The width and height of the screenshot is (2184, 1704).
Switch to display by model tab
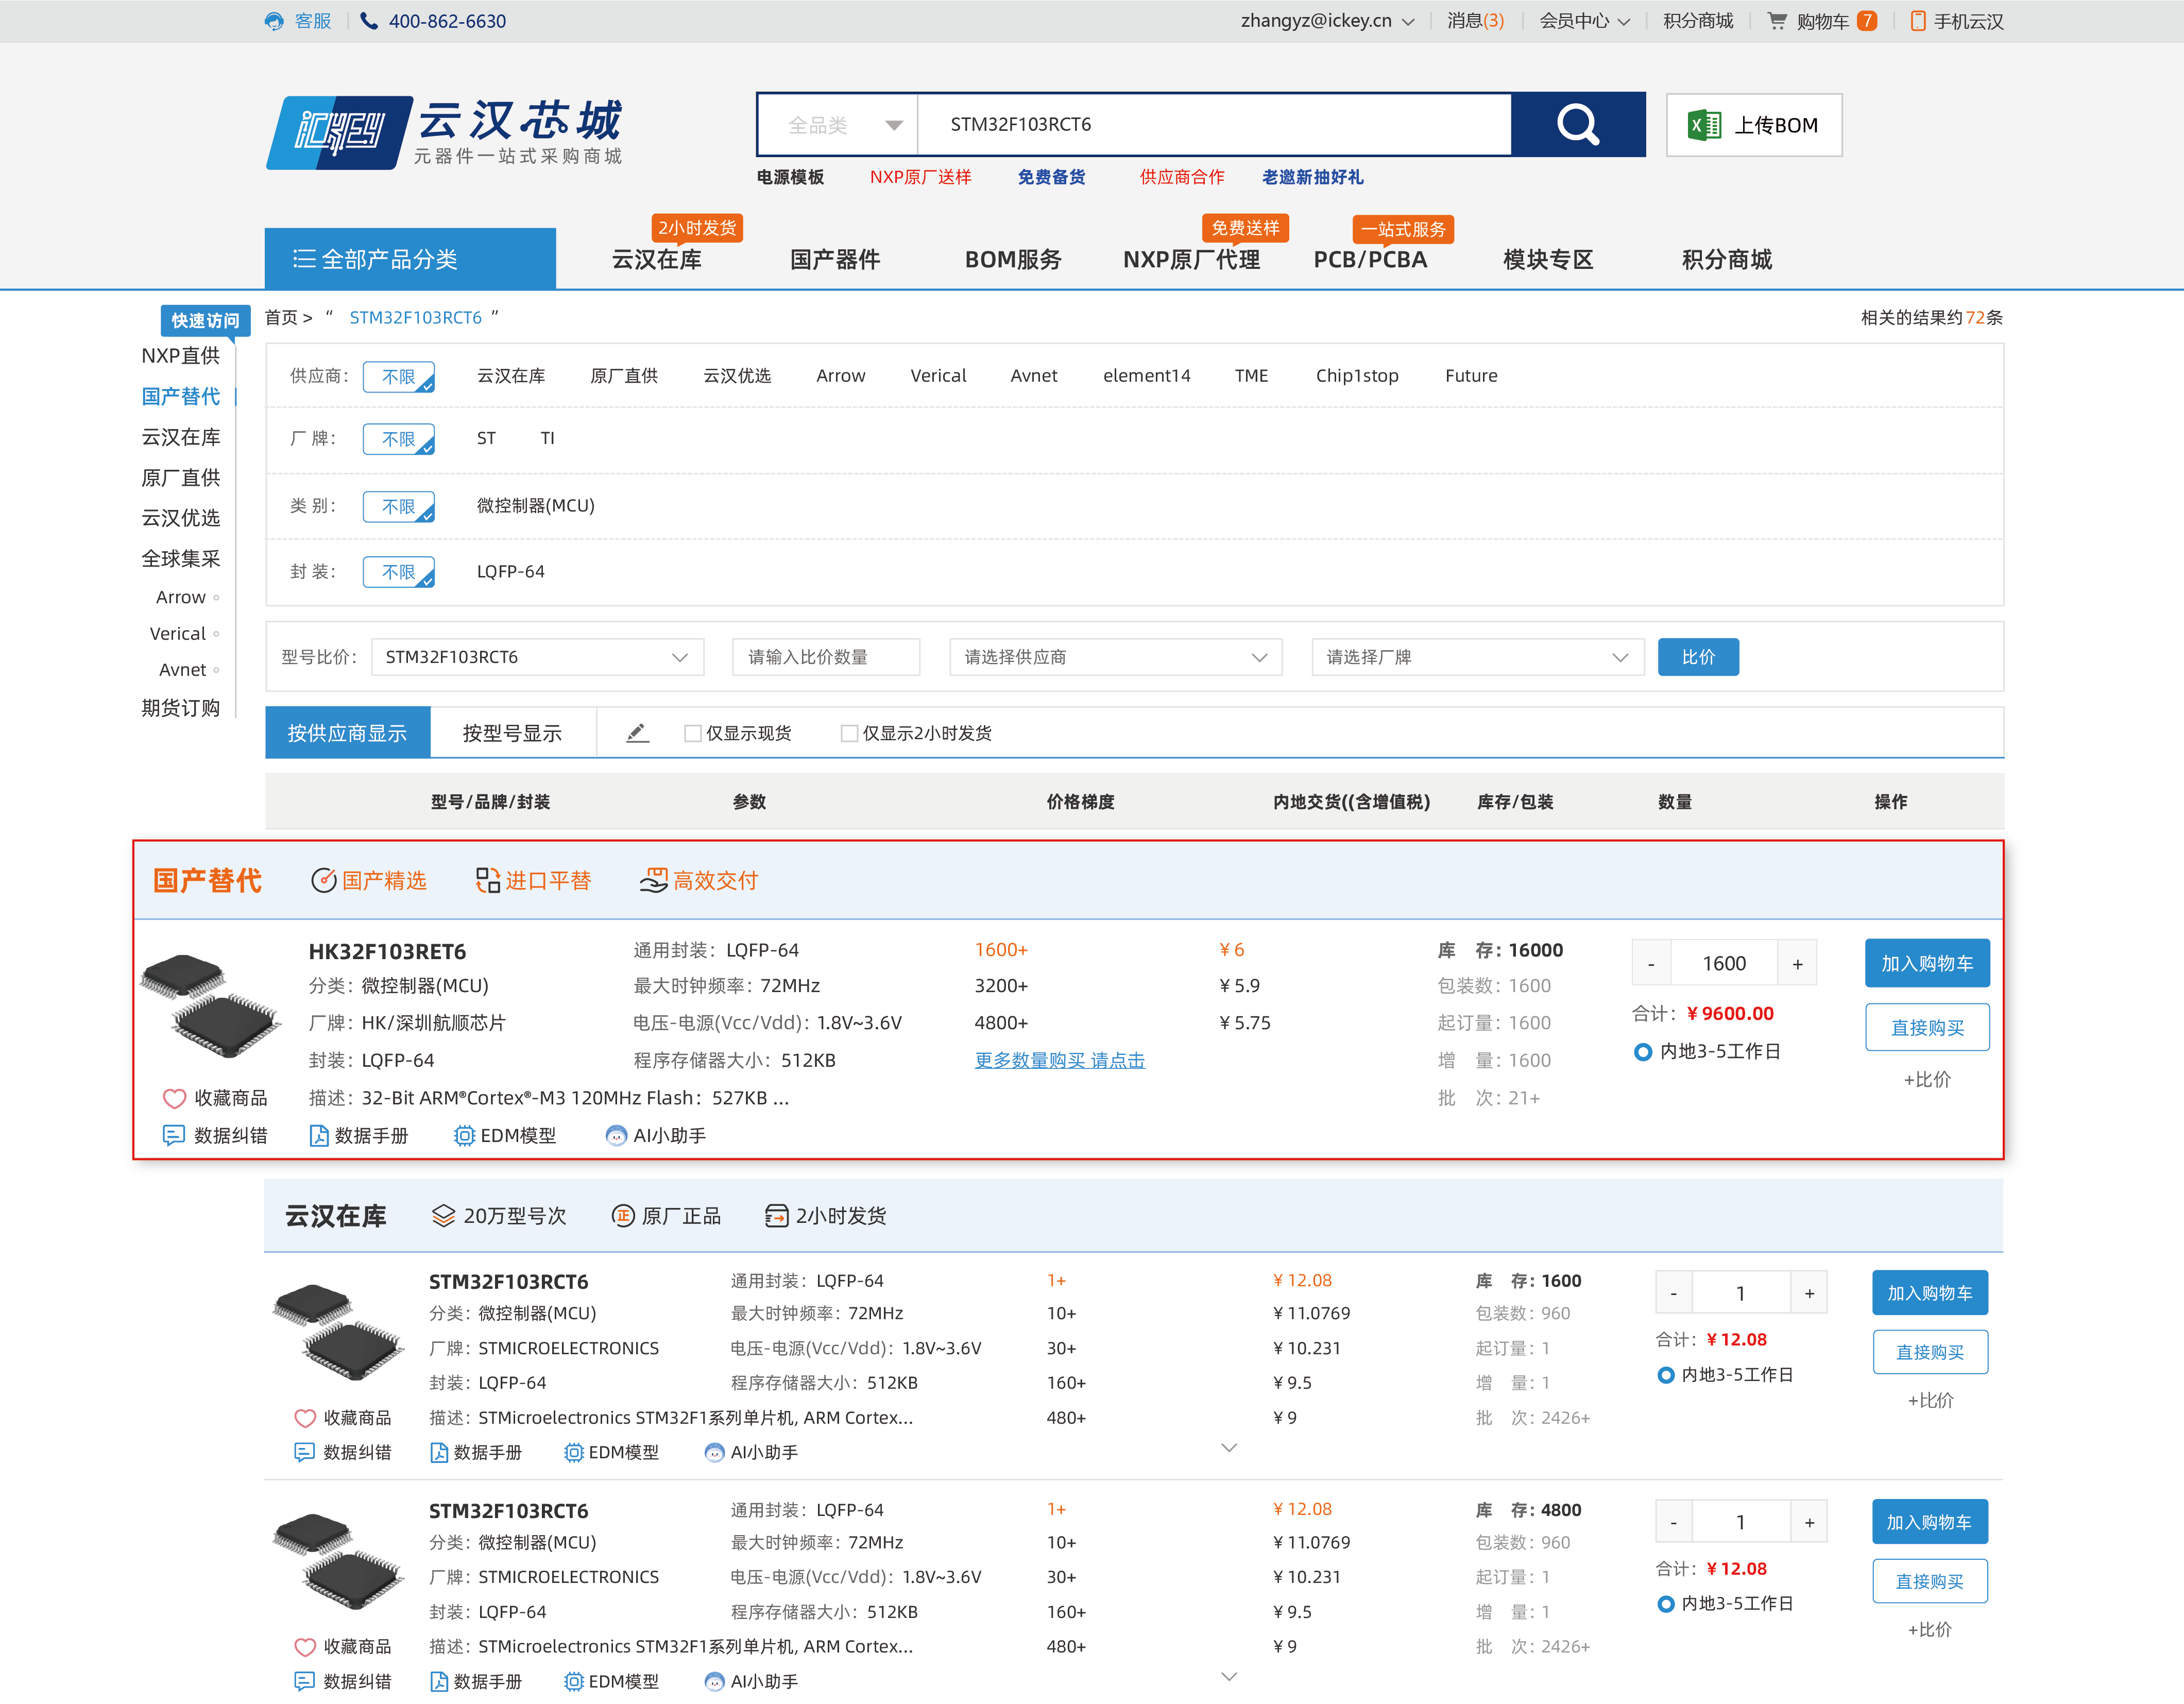[512, 733]
